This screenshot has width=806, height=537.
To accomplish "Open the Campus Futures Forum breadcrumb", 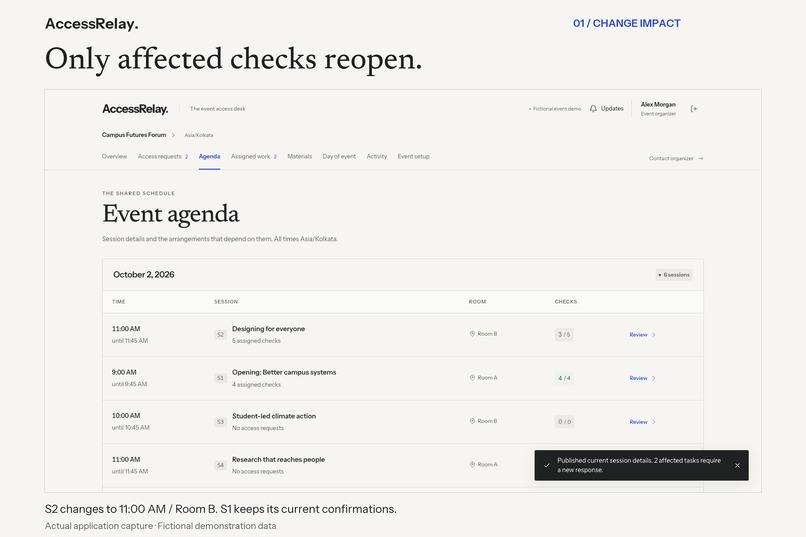I will 134,135.
